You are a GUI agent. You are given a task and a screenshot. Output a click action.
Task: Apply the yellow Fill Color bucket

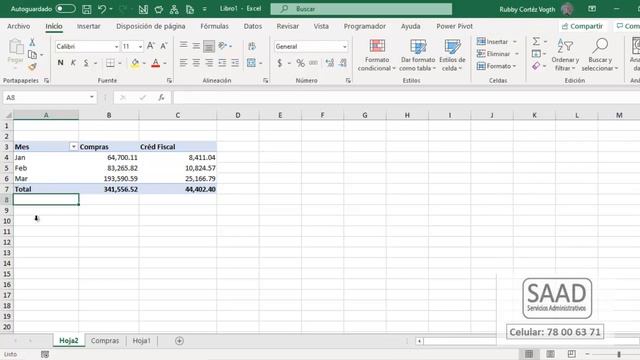click(135, 63)
